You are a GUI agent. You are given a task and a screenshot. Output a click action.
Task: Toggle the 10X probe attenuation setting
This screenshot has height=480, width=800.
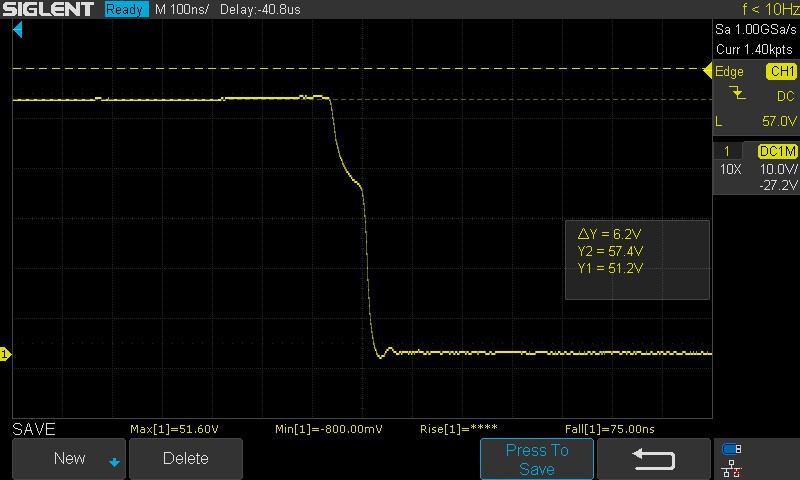pyautogui.click(x=731, y=169)
